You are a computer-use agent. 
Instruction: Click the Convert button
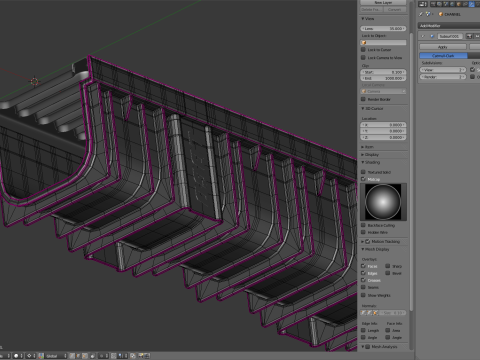[395, 10]
